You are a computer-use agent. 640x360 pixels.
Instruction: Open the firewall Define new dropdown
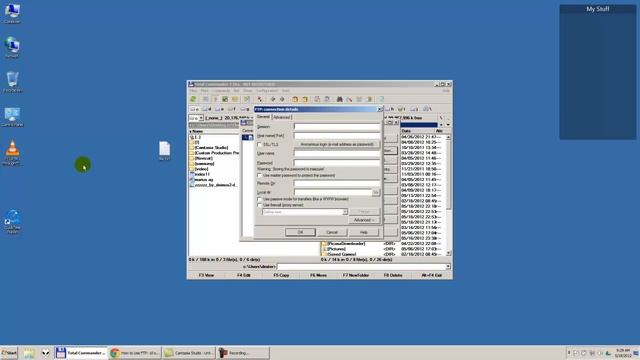pyautogui.click(x=344, y=212)
